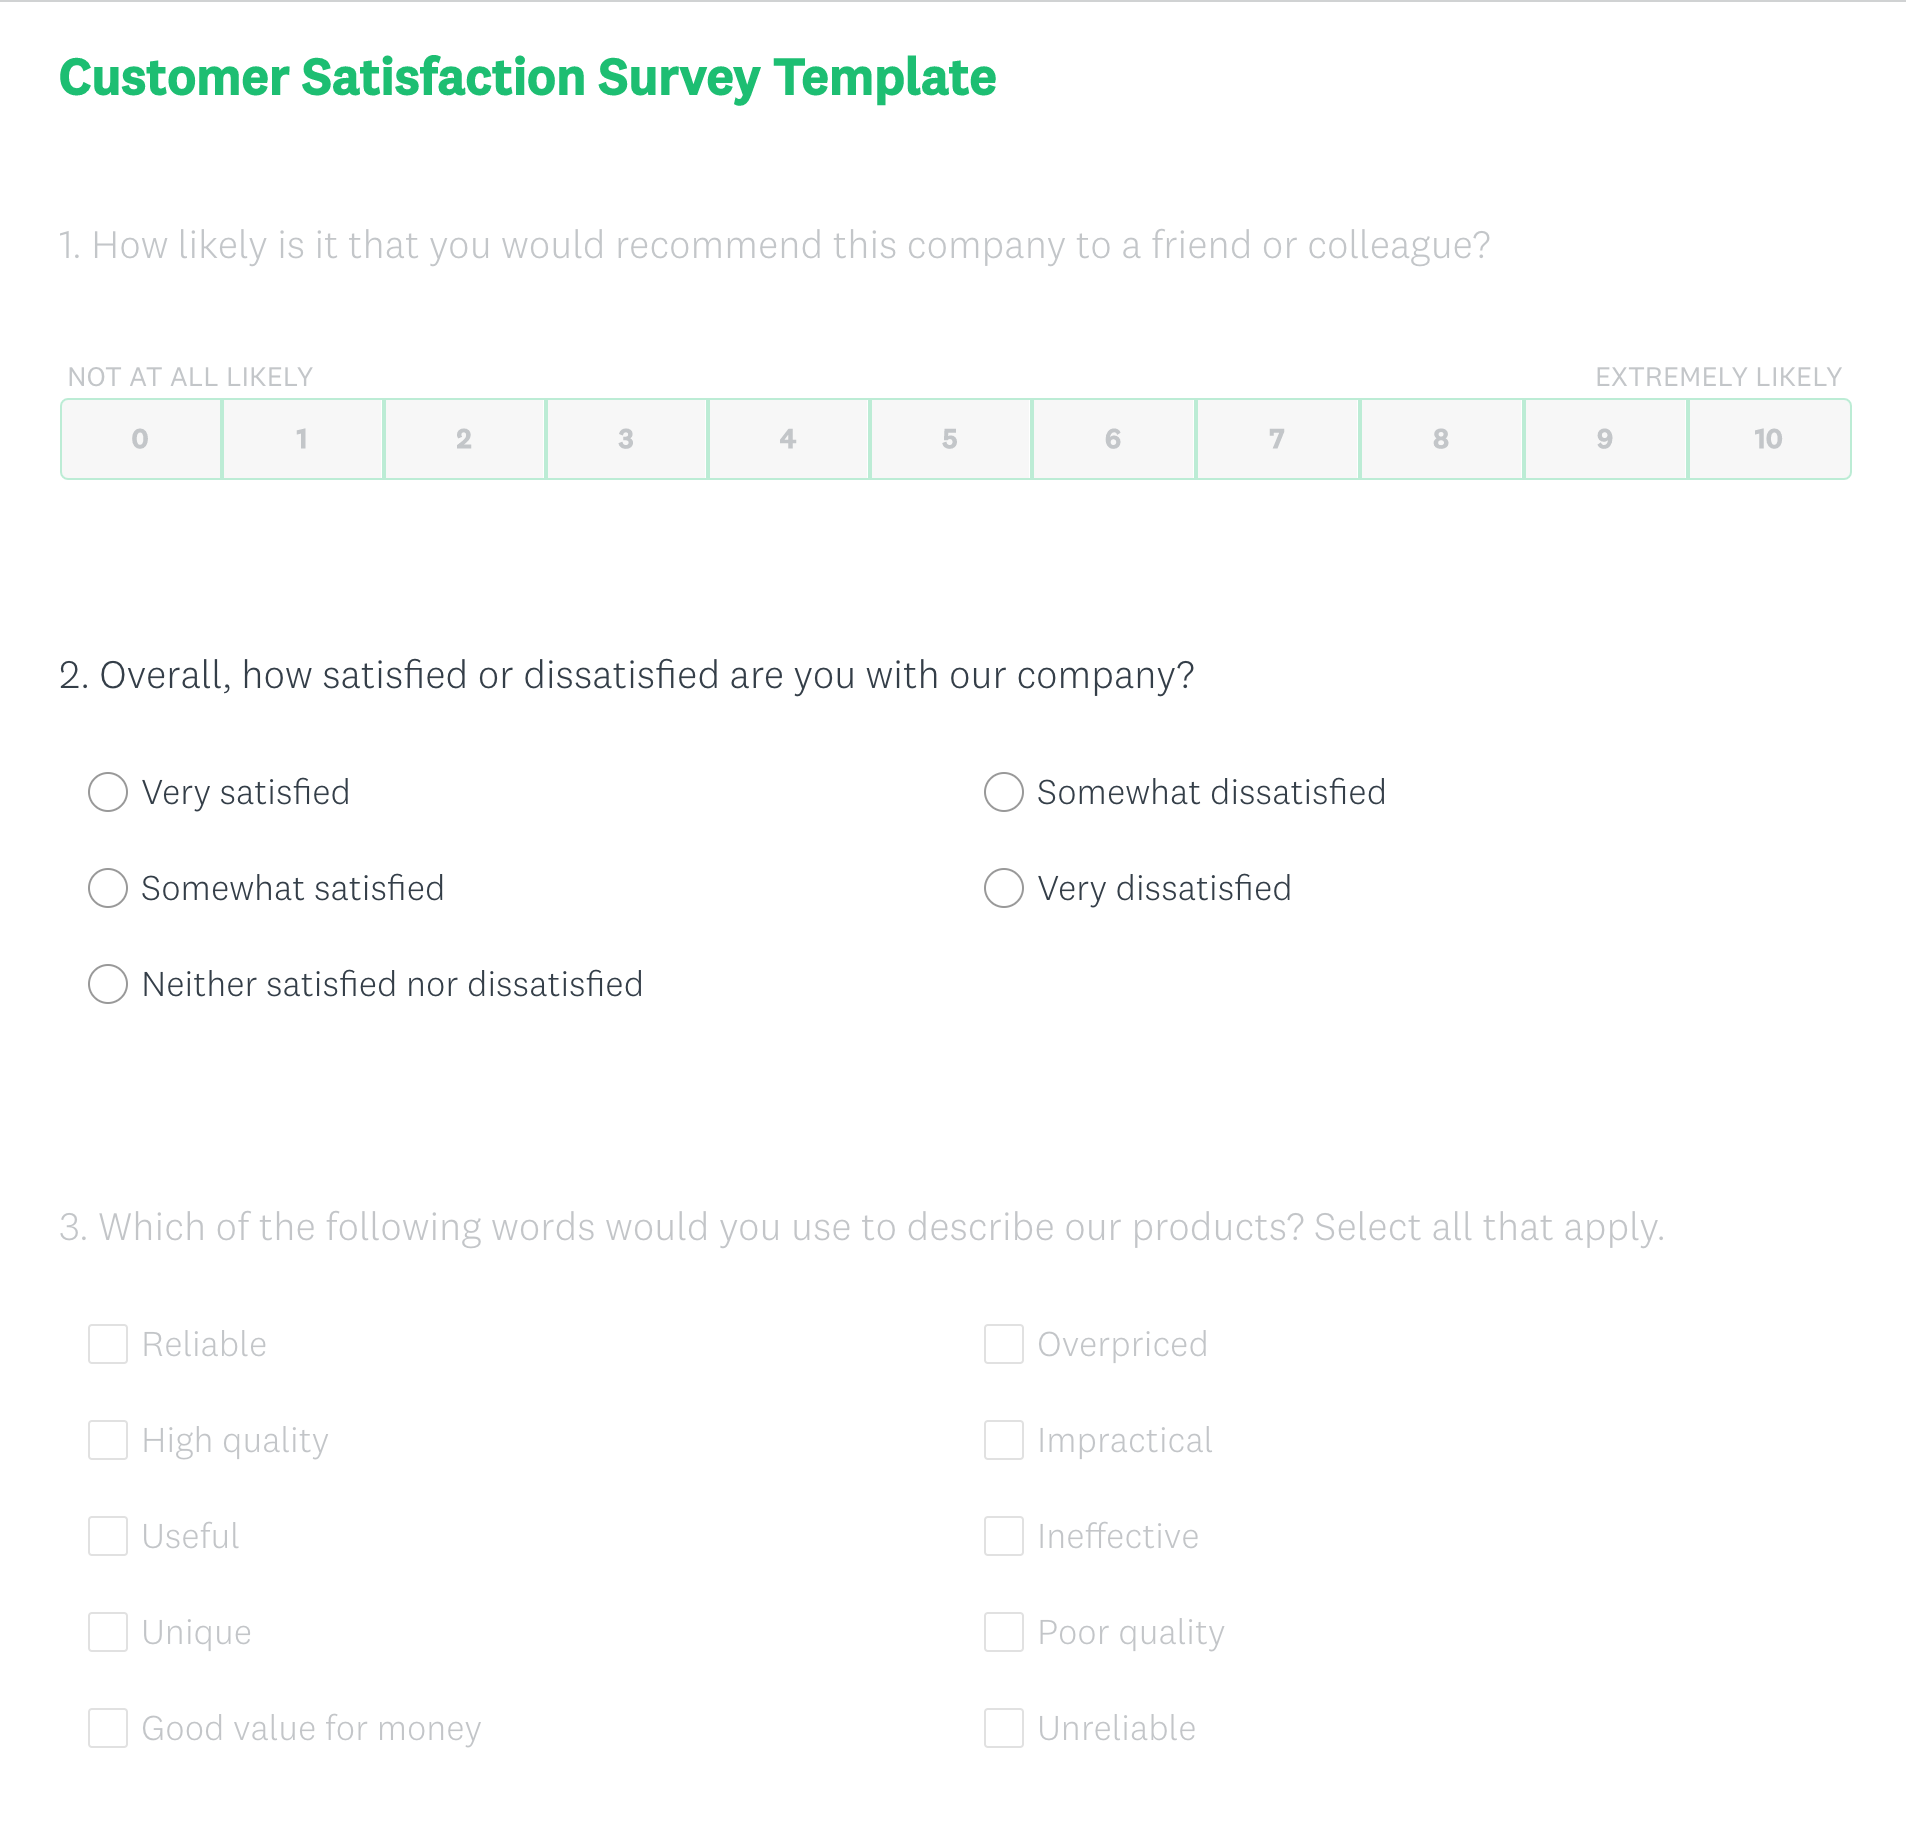
Task: Tick 'Good value for money' checkbox
Action: 108,1728
